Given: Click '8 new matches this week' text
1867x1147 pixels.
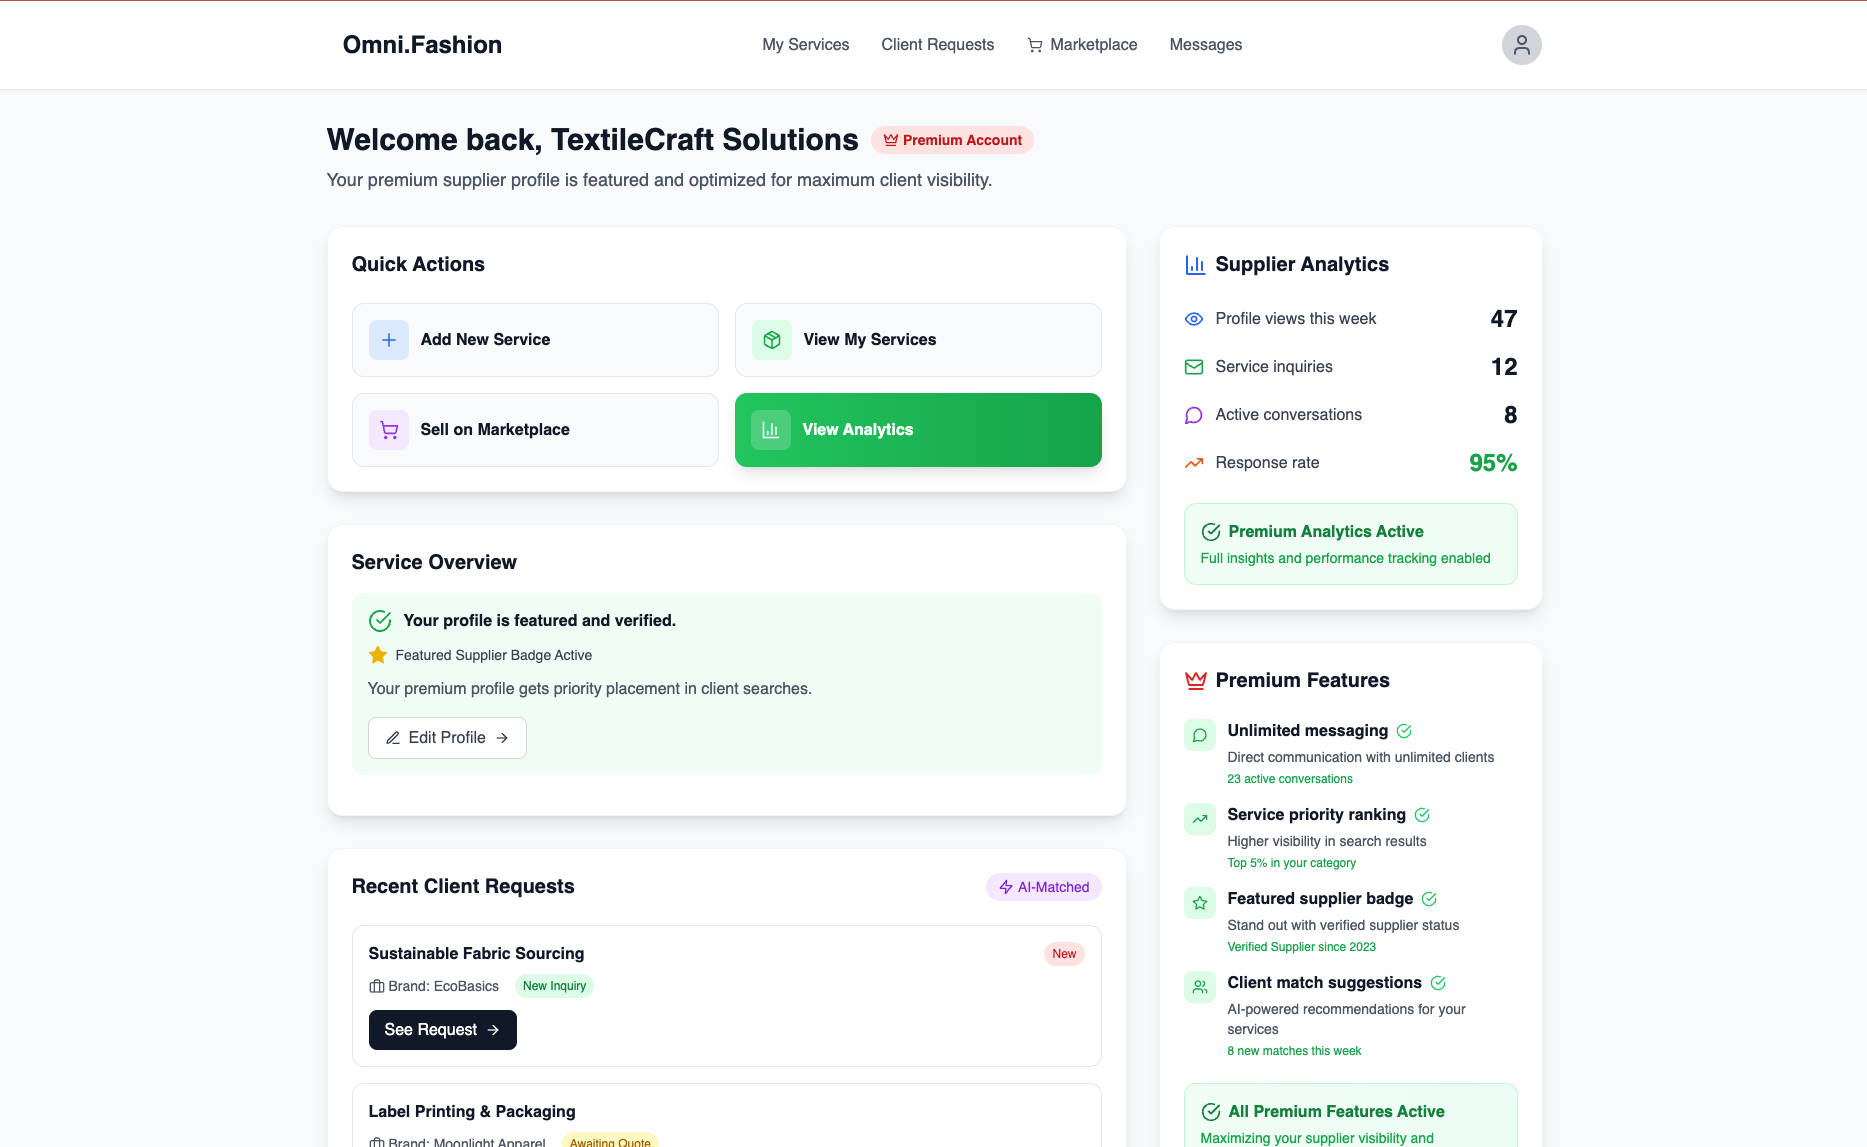Looking at the screenshot, I should tap(1294, 1051).
